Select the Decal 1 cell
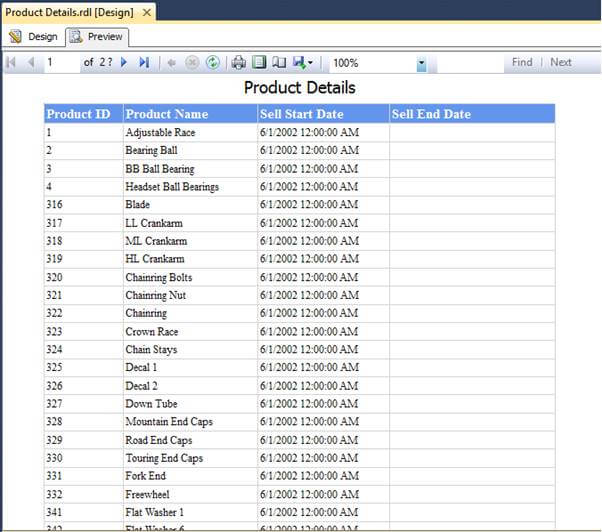The image size is (602, 532). click(190, 367)
